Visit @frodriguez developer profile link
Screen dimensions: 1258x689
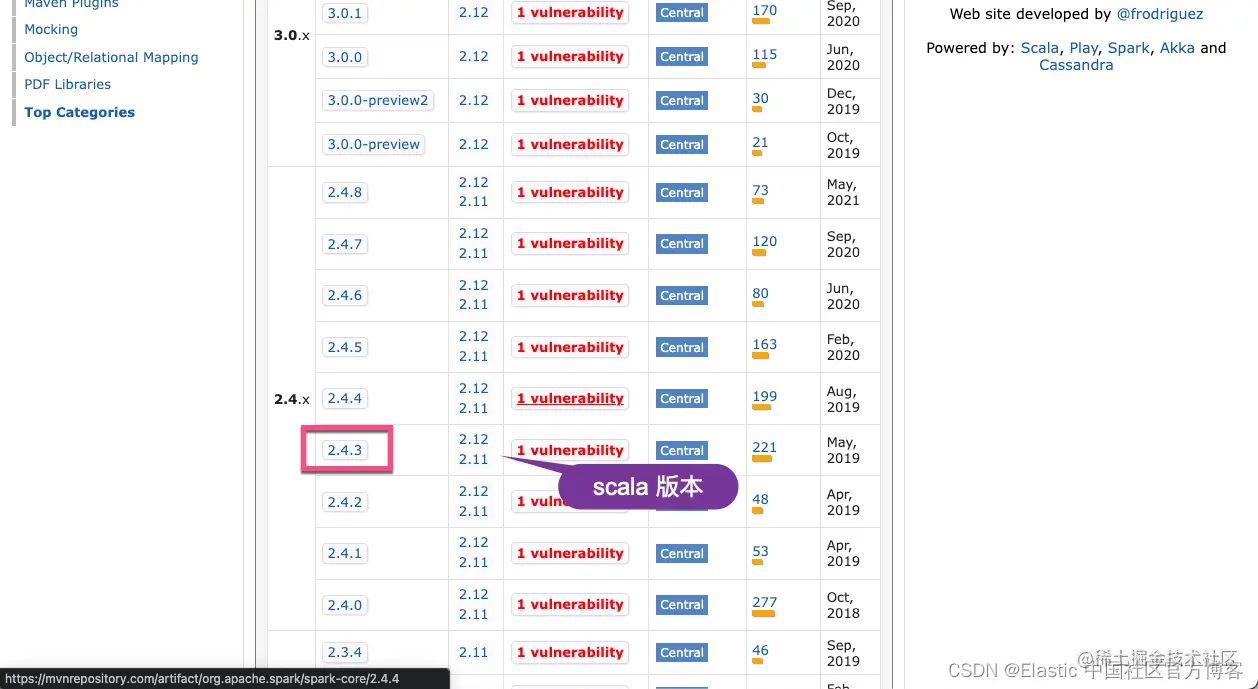[1160, 15]
